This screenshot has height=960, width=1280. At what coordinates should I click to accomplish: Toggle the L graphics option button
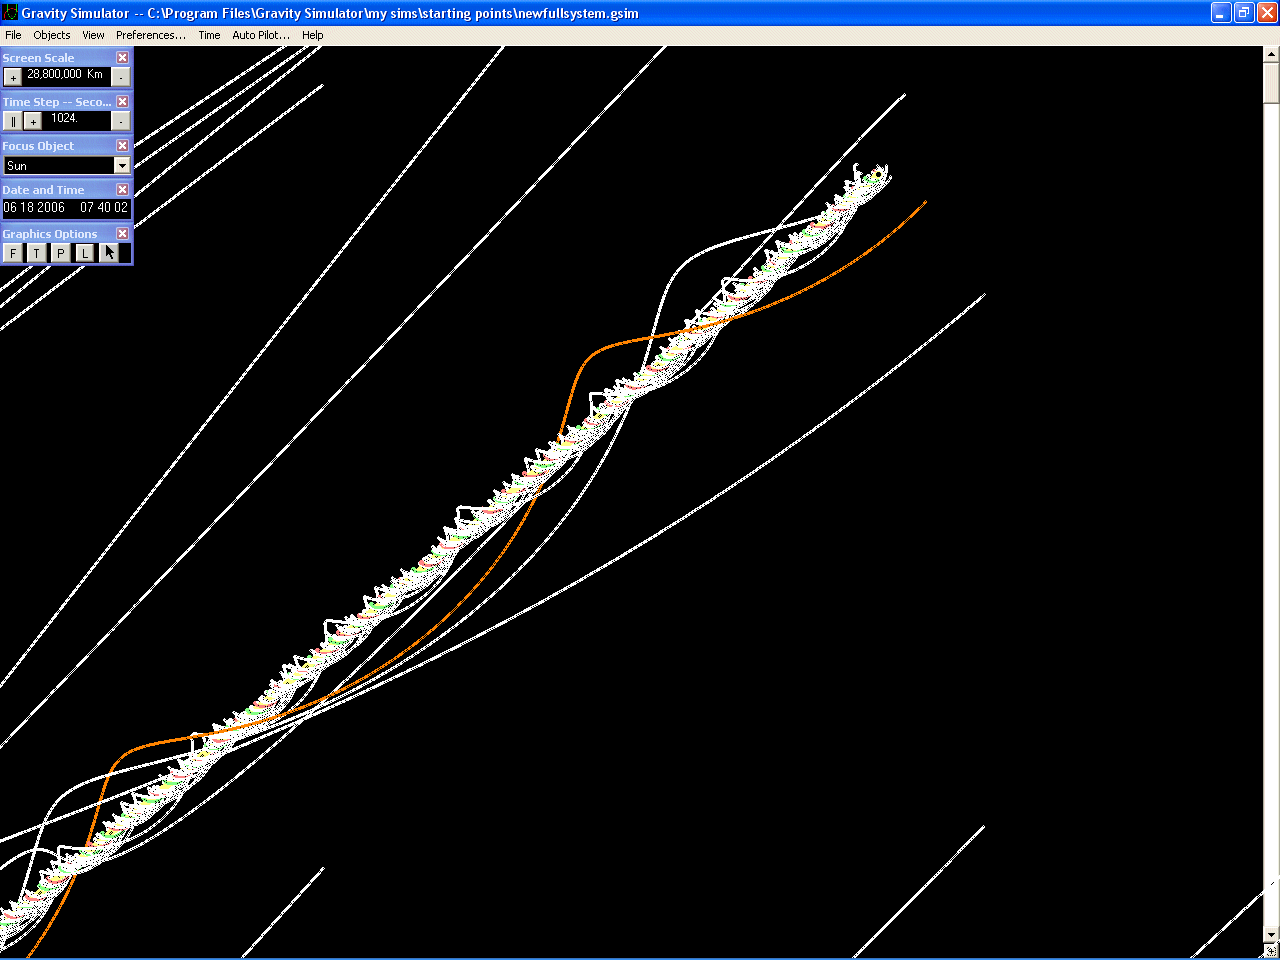85,253
